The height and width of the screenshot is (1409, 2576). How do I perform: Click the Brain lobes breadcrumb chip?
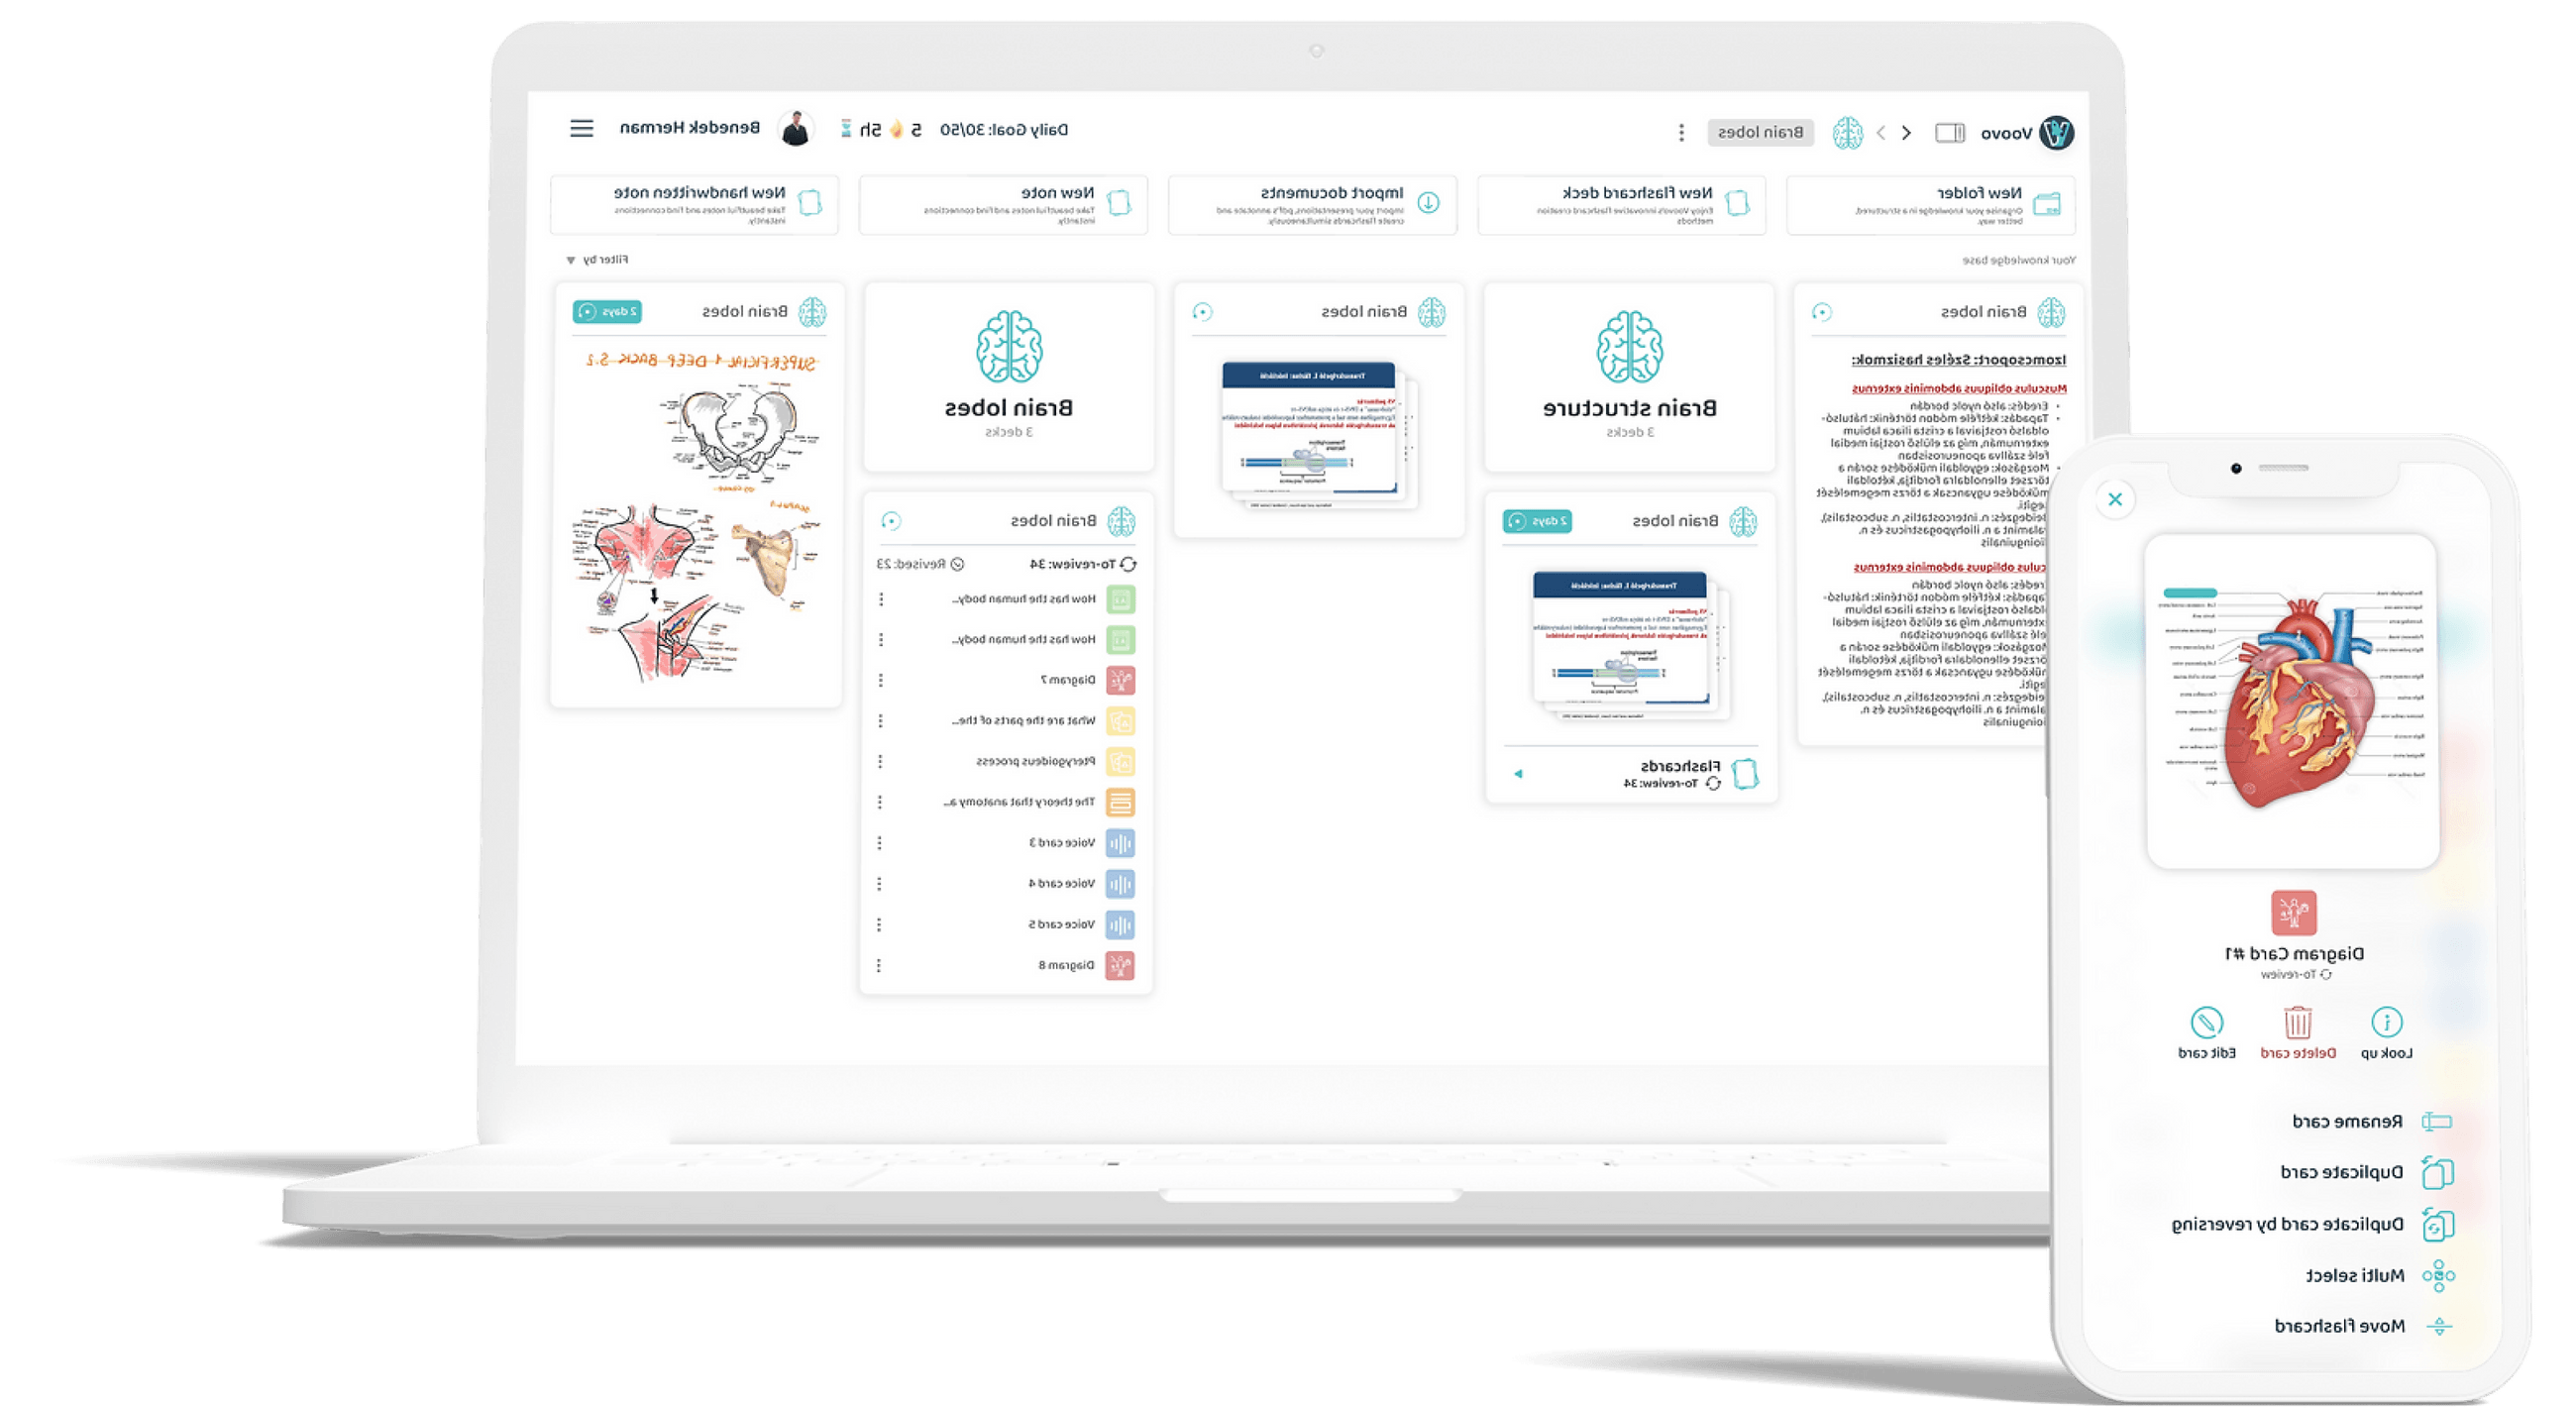tap(1759, 132)
